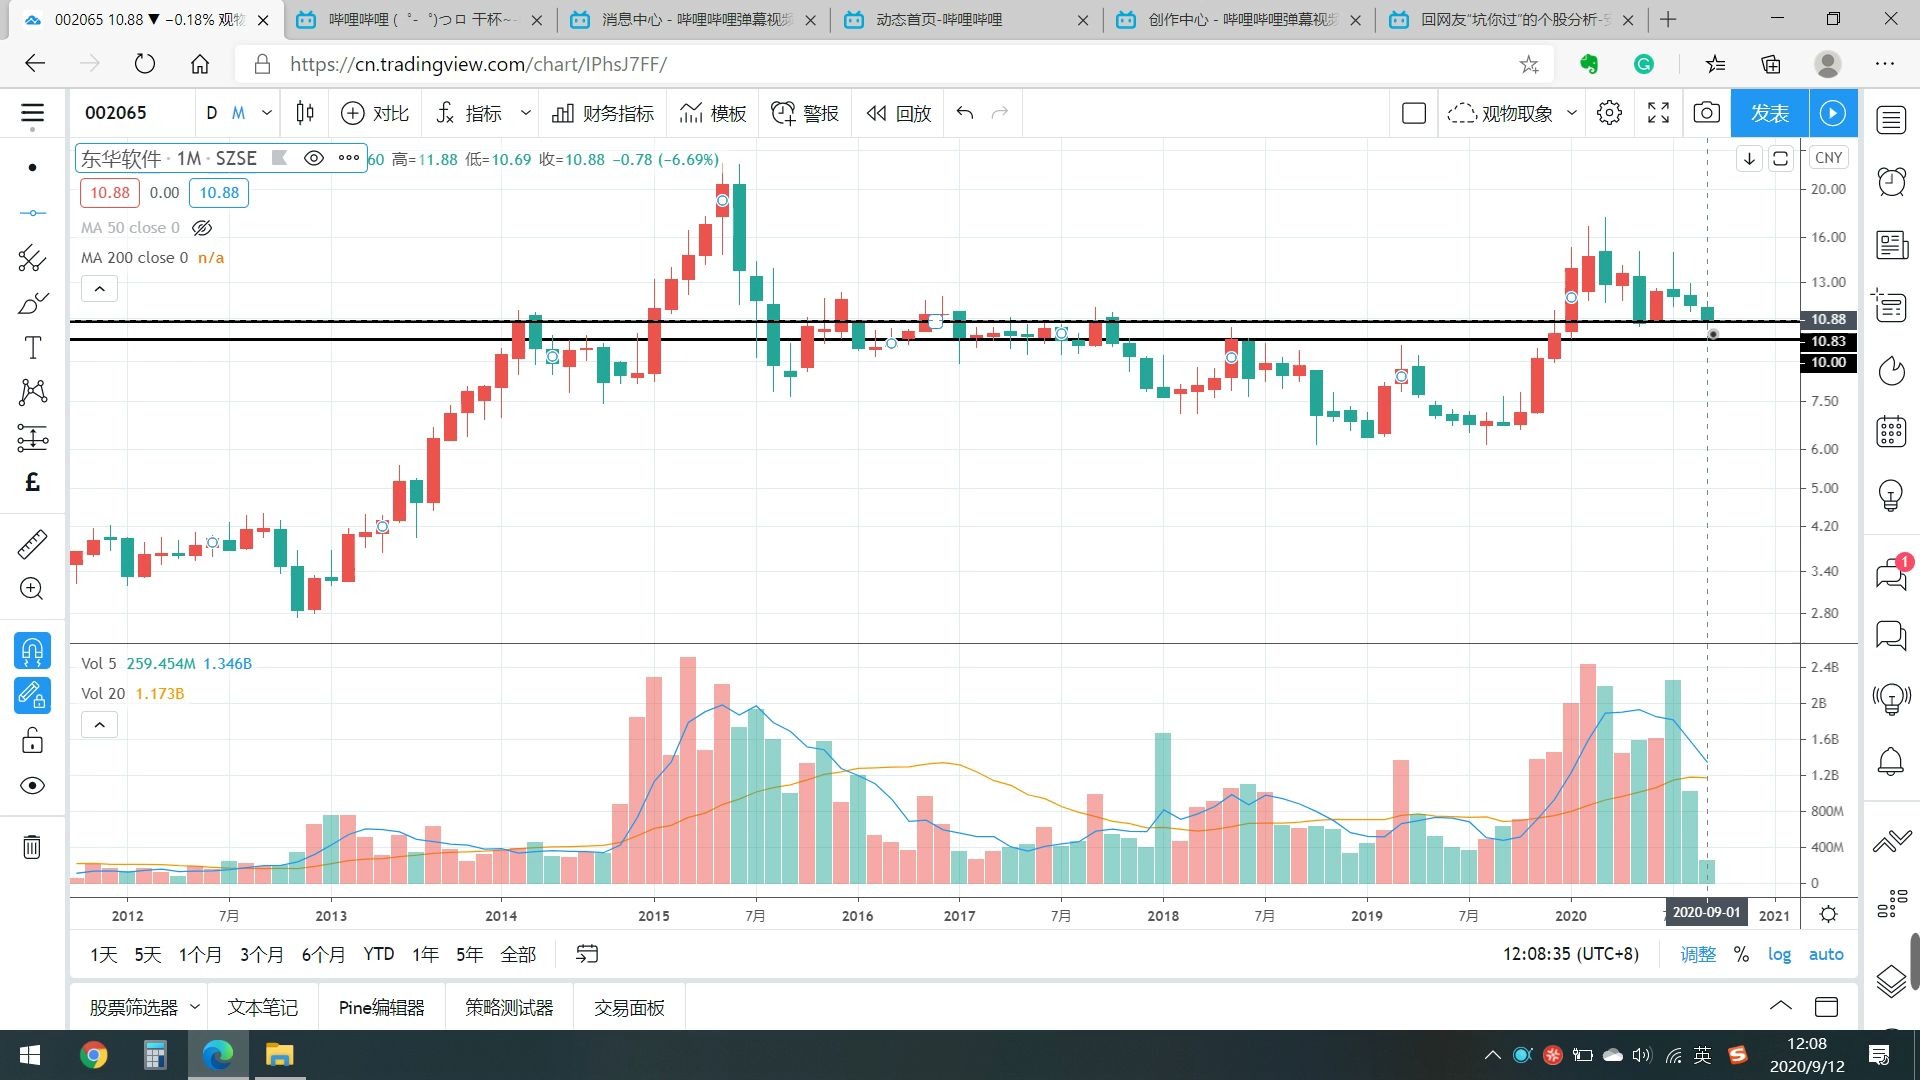
Task: Open the alerts alarm clock panel
Action: [x=1891, y=182]
